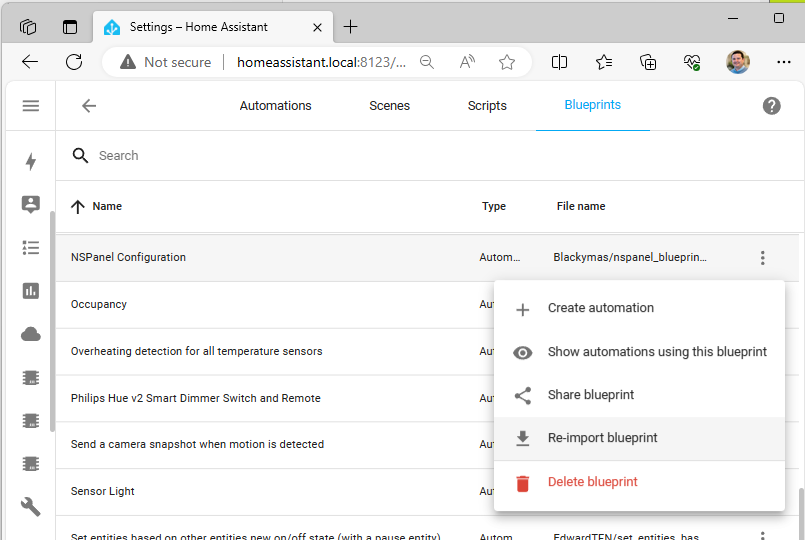Click the lightning bolt sidebar icon
Screen dimensions: 805x540
(x=30, y=162)
